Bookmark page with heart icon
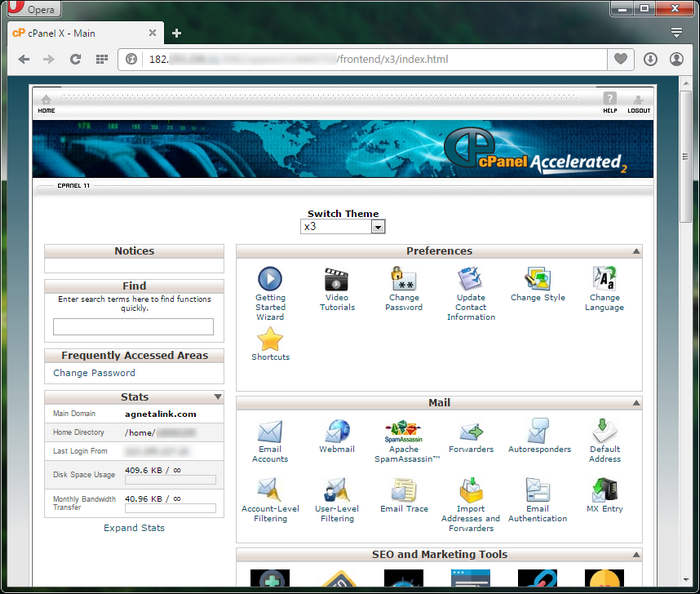This screenshot has width=700, height=594. click(x=621, y=58)
